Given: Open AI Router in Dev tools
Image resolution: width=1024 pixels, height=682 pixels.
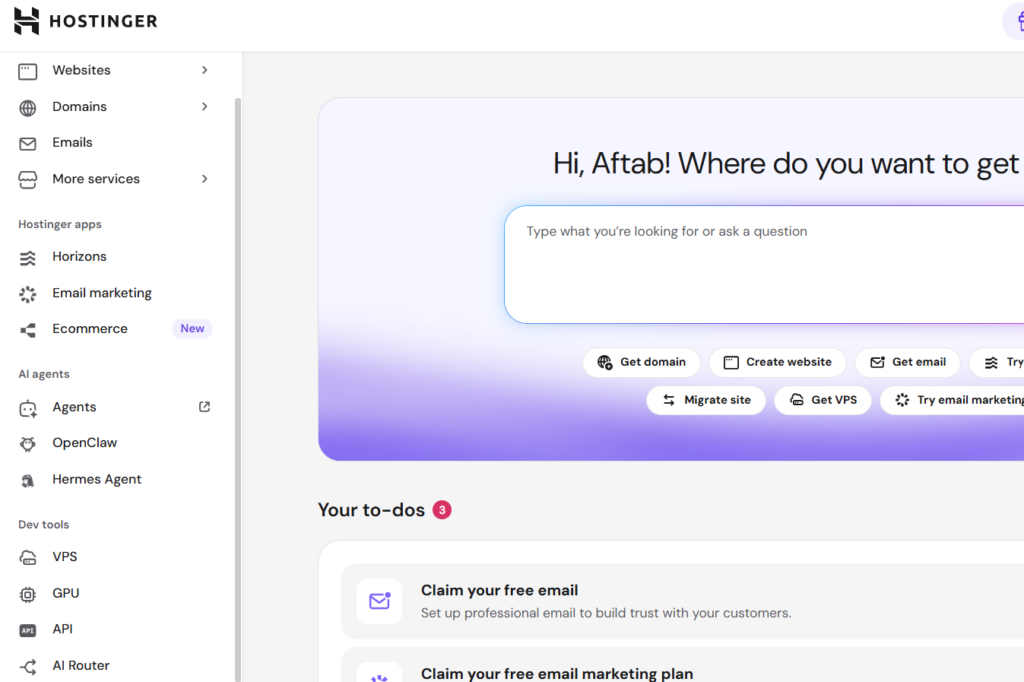Looking at the screenshot, I should 114,666.
